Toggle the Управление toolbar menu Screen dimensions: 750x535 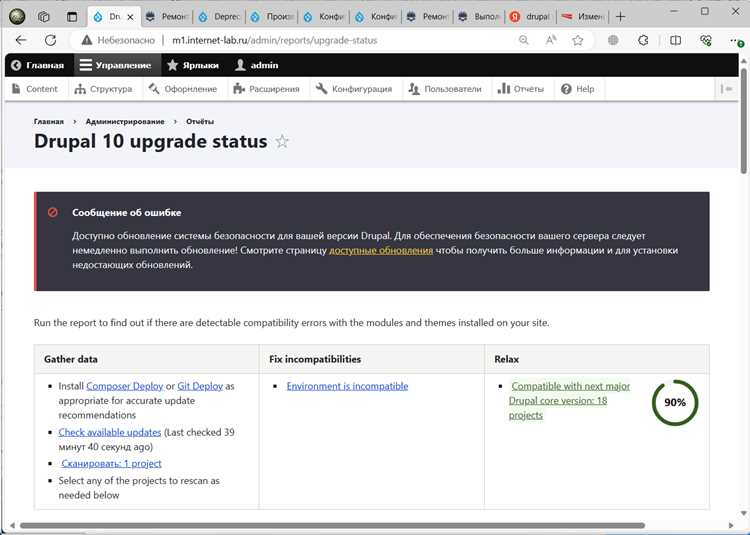point(116,65)
